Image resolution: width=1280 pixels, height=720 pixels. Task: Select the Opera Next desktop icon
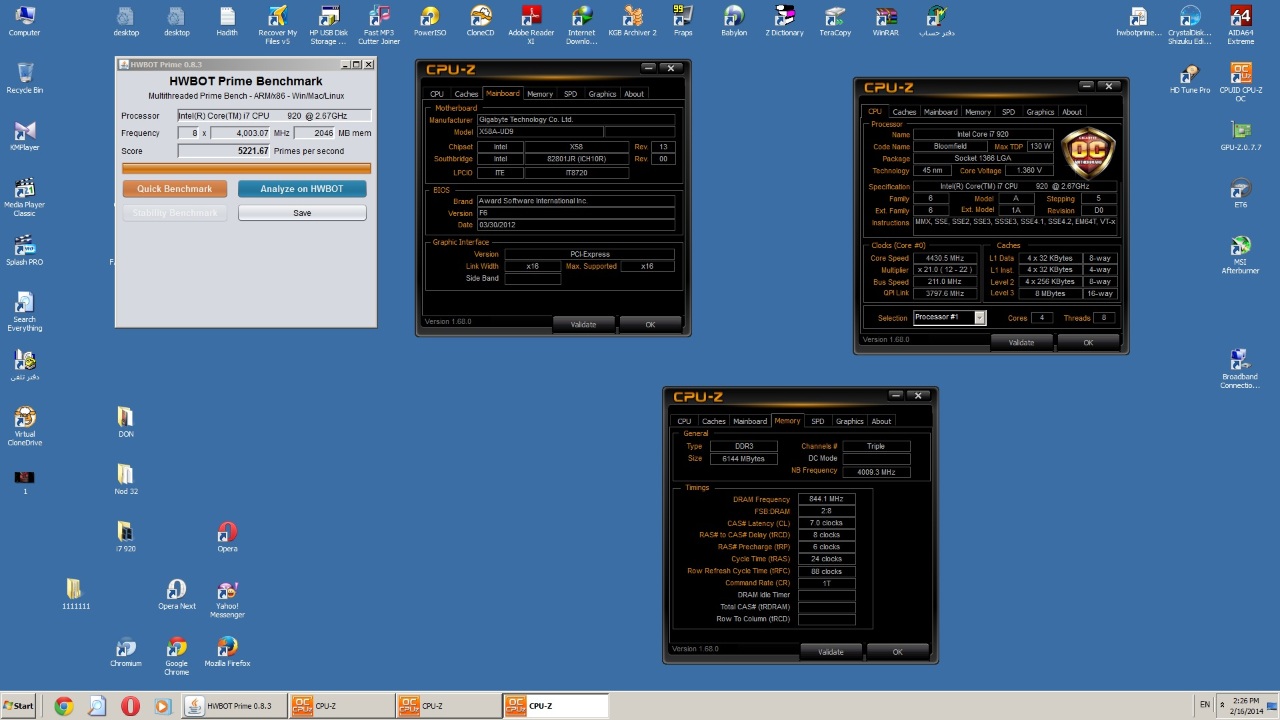pos(176,594)
